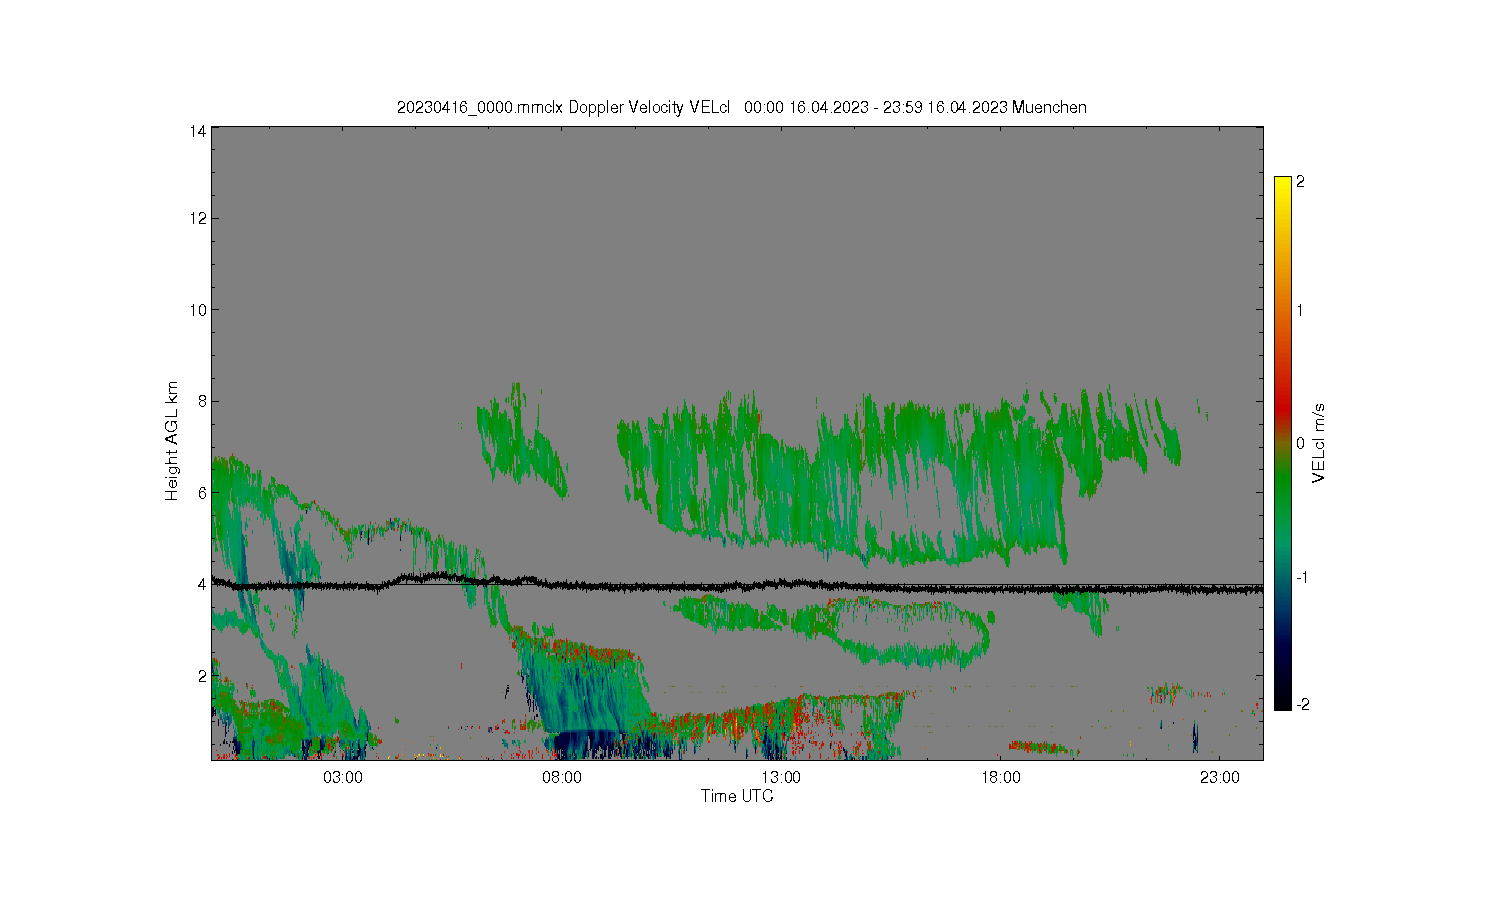Click the 'VELcl m/s' colorbar label
The height and width of the screenshot is (900, 1500).
tap(1319, 443)
